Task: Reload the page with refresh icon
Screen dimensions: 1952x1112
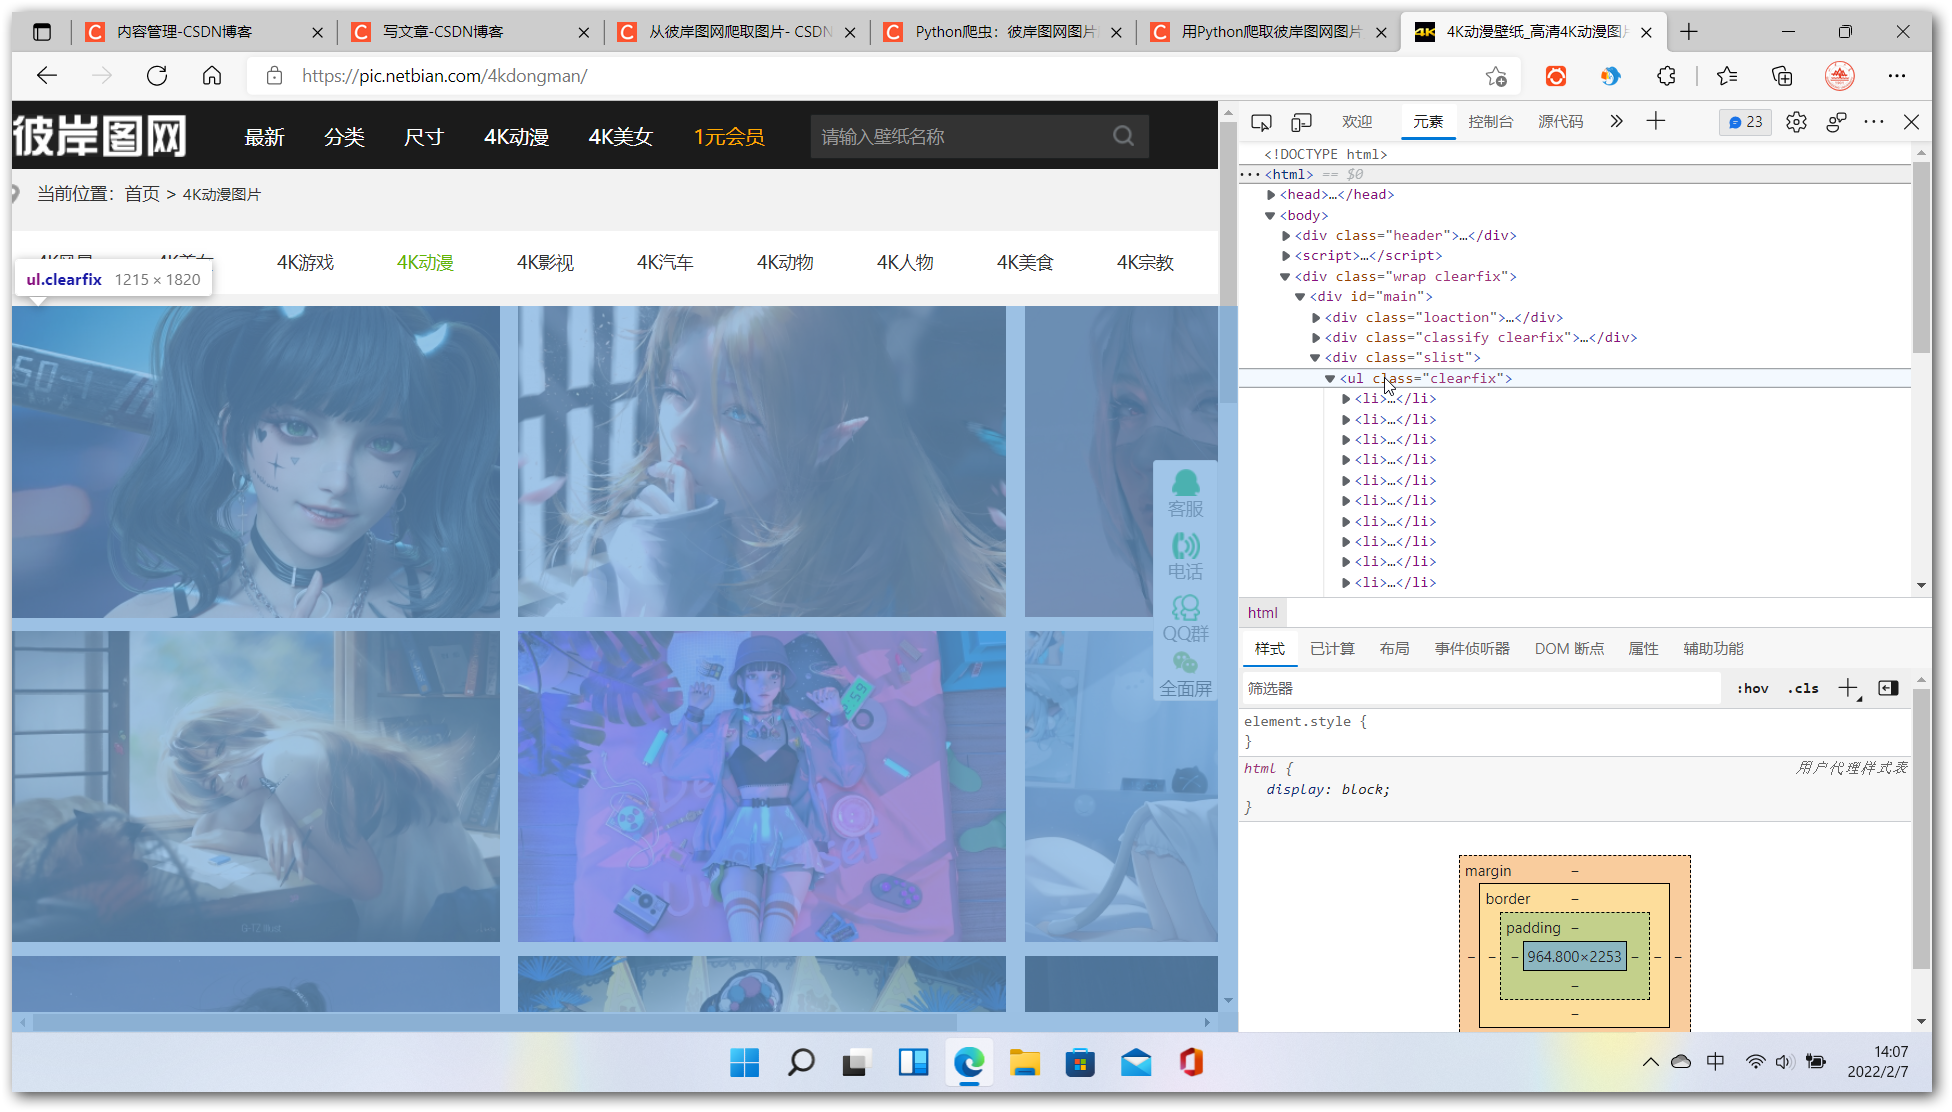Action: tap(157, 76)
